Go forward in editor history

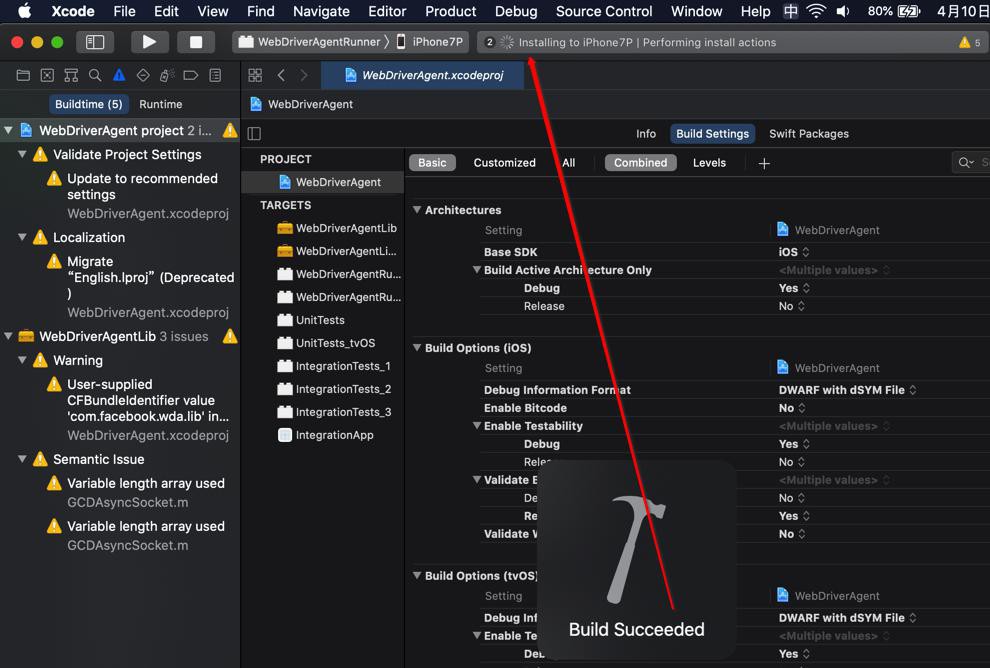point(304,76)
